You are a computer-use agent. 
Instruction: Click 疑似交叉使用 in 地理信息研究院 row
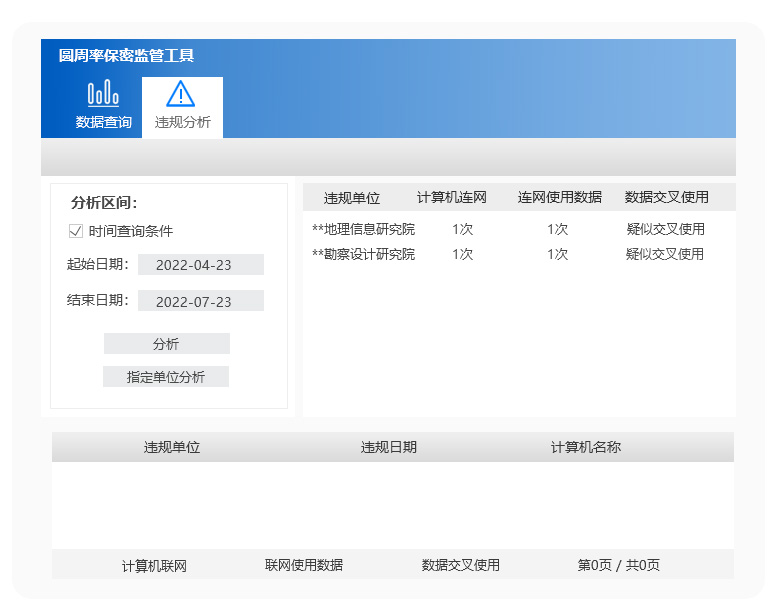click(666, 230)
